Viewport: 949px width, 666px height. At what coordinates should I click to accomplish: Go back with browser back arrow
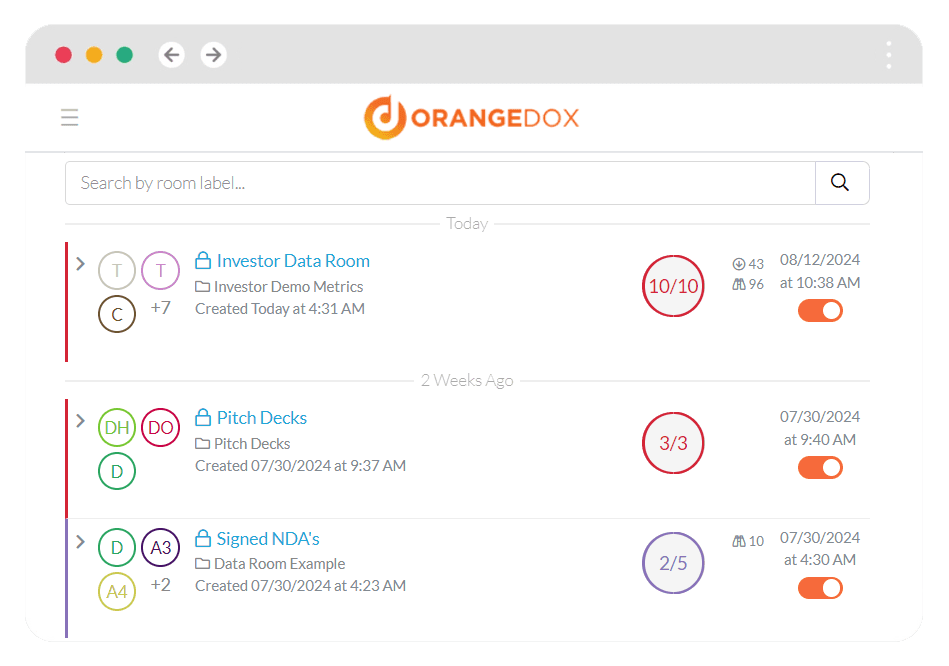coord(172,55)
